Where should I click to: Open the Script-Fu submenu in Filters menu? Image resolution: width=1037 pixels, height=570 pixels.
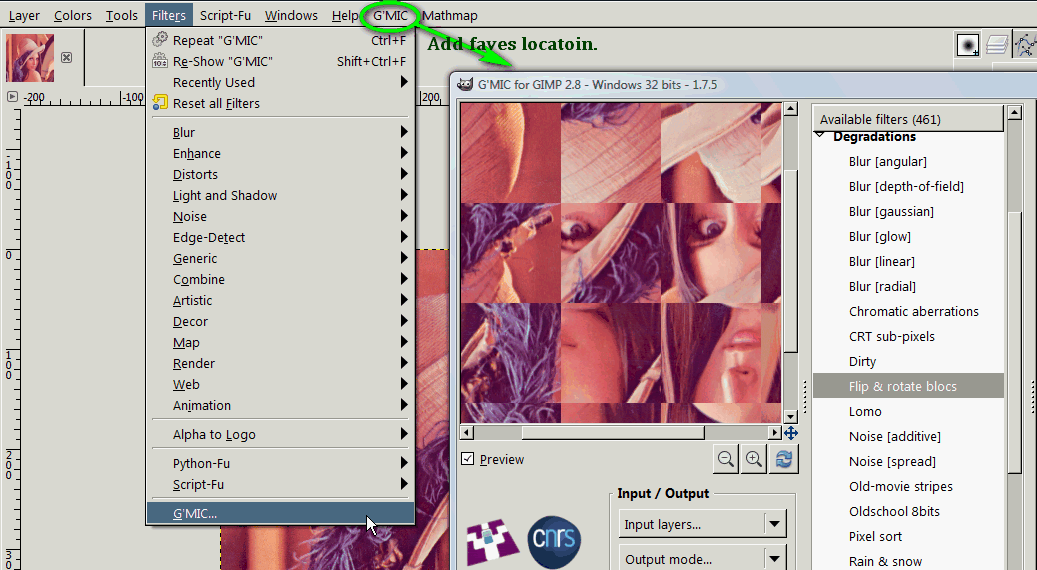[x=282, y=485]
